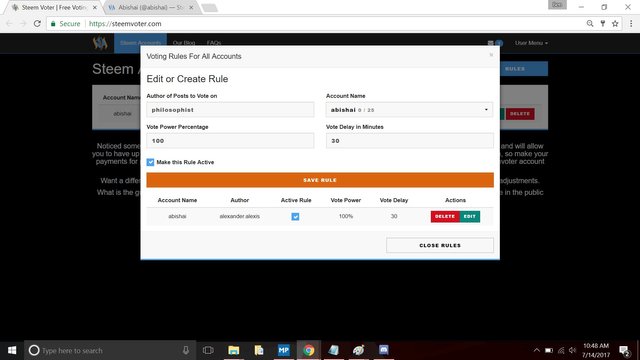The width and height of the screenshot is (640, 360).
Task: Click the abishai account cell in rules table
Action: pos(177,216)
